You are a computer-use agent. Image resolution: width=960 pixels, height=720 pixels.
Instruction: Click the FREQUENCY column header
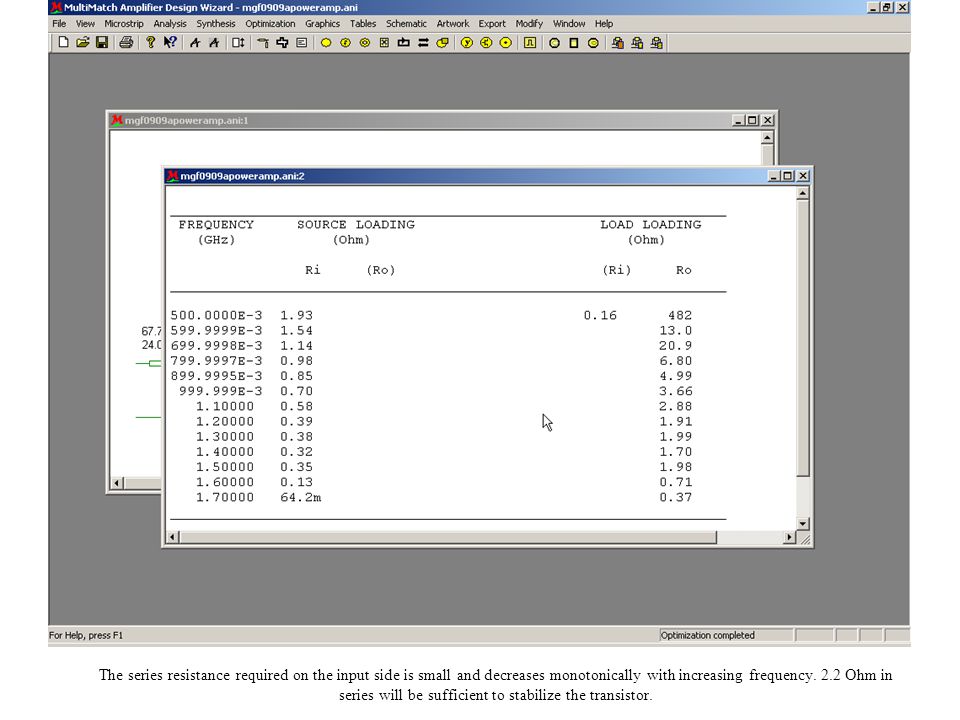tap(216, 225)
